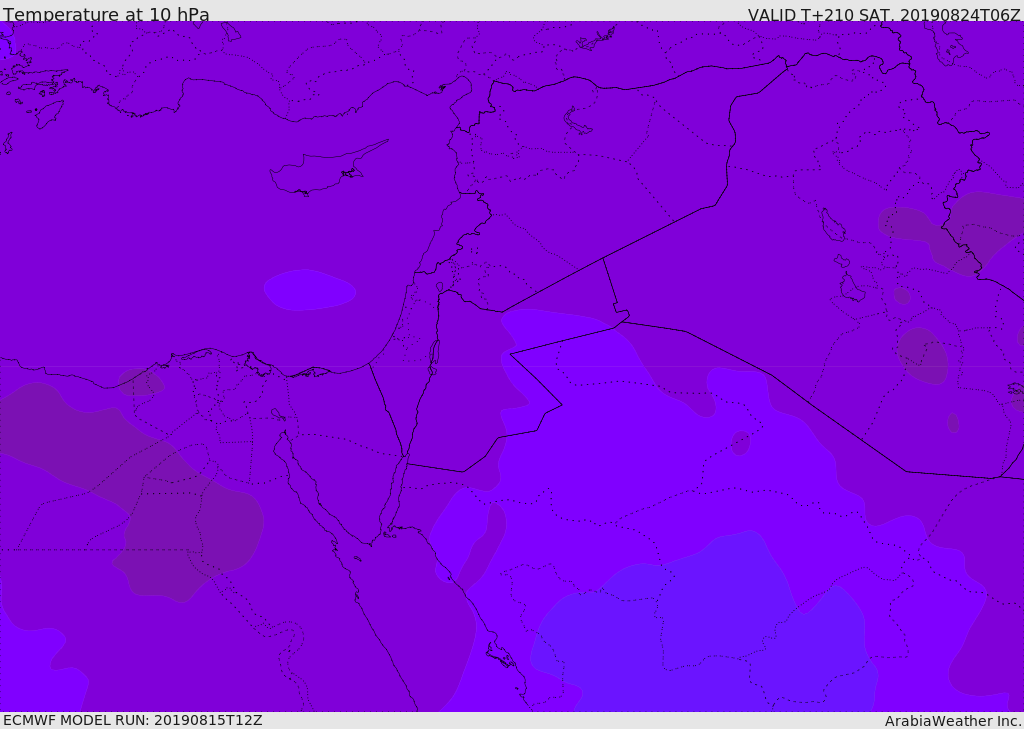Screen dimensions: 1024x729
Task: Click the 'ArabiaWeather Inc.' credit text
Action: (x=953, y=721)
